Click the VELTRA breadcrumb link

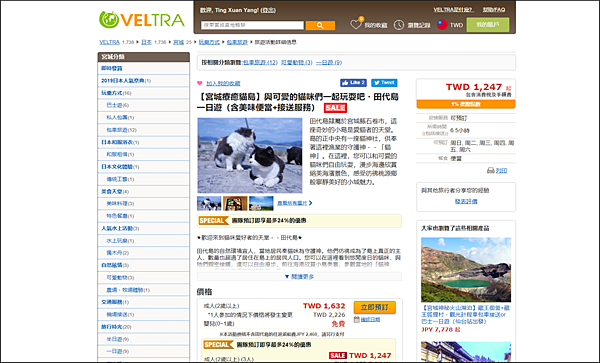click(109, 42)
